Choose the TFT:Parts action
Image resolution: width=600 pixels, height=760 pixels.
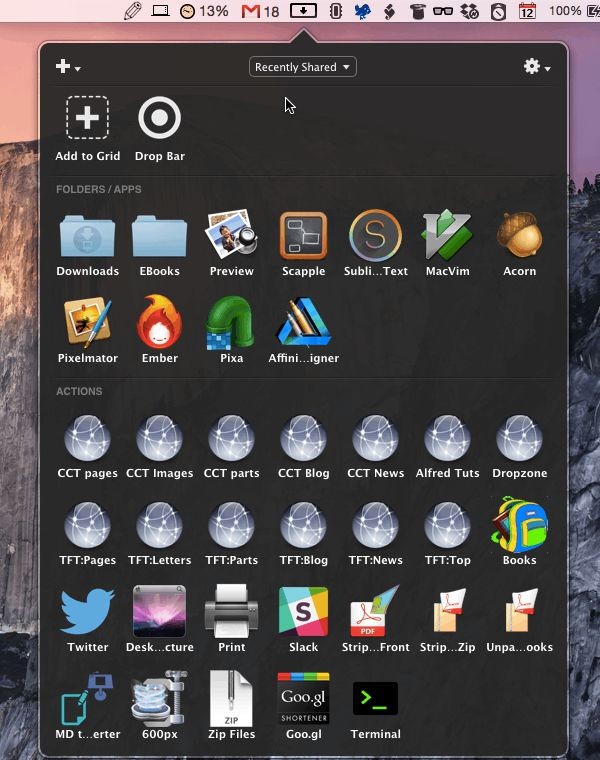[232, 525]
